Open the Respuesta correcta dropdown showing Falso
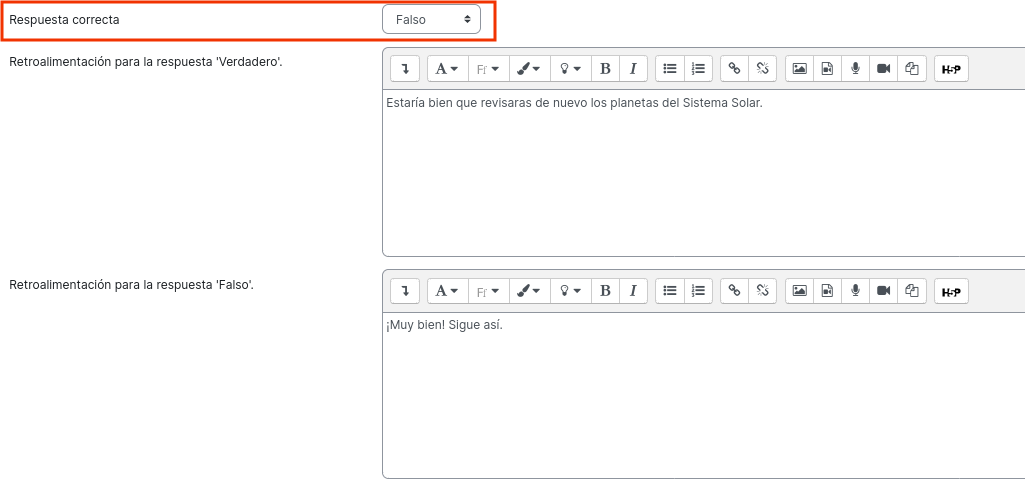This screenshot has width=1025, height=484. click(431, 20)
